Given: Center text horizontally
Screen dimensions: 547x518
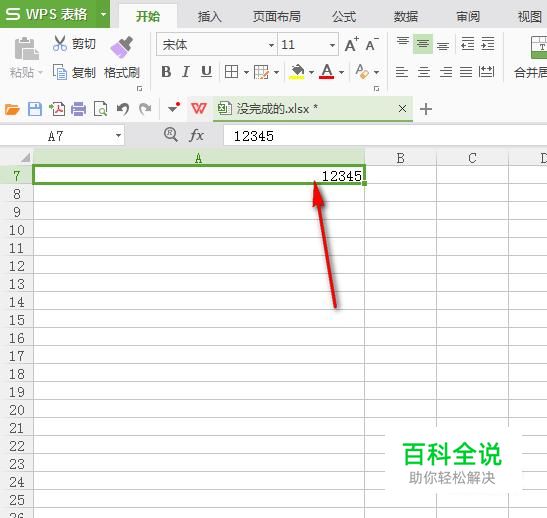Looking at the screenshot, I should click(424, 72).
